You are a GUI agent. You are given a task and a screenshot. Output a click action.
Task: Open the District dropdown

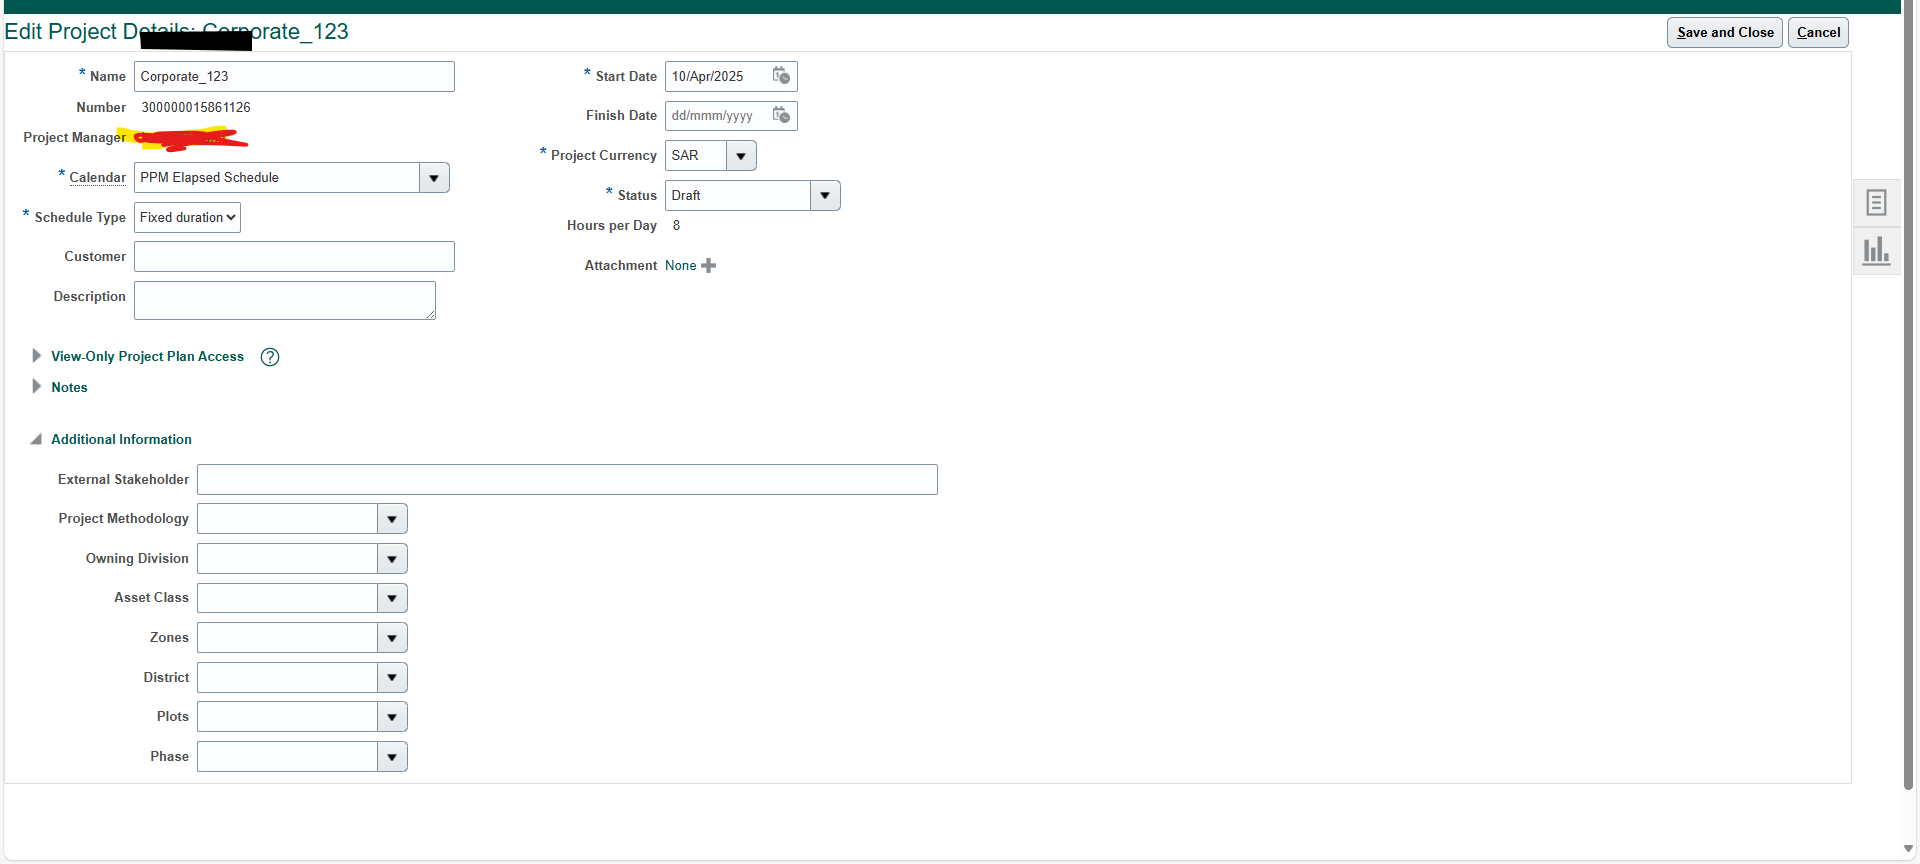click(392, 678)
